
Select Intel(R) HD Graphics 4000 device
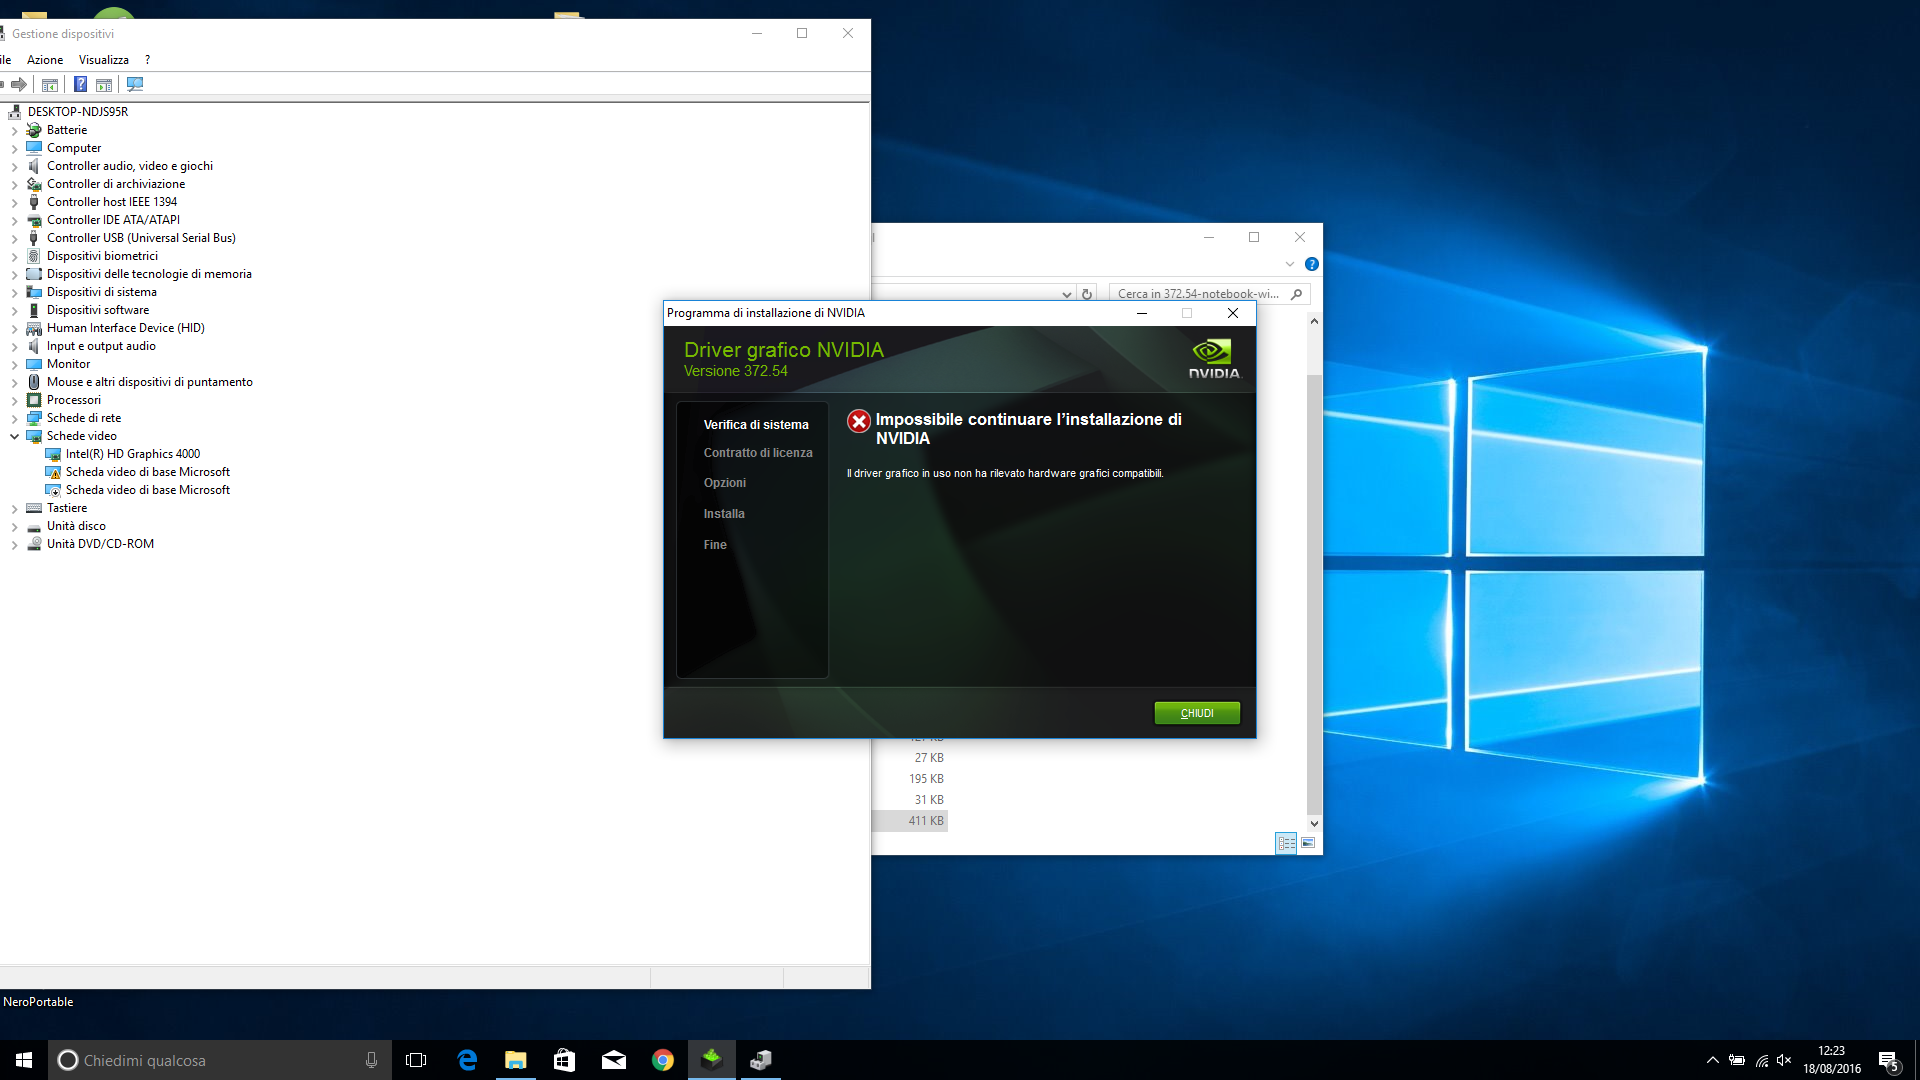click(x=132, y=454)
